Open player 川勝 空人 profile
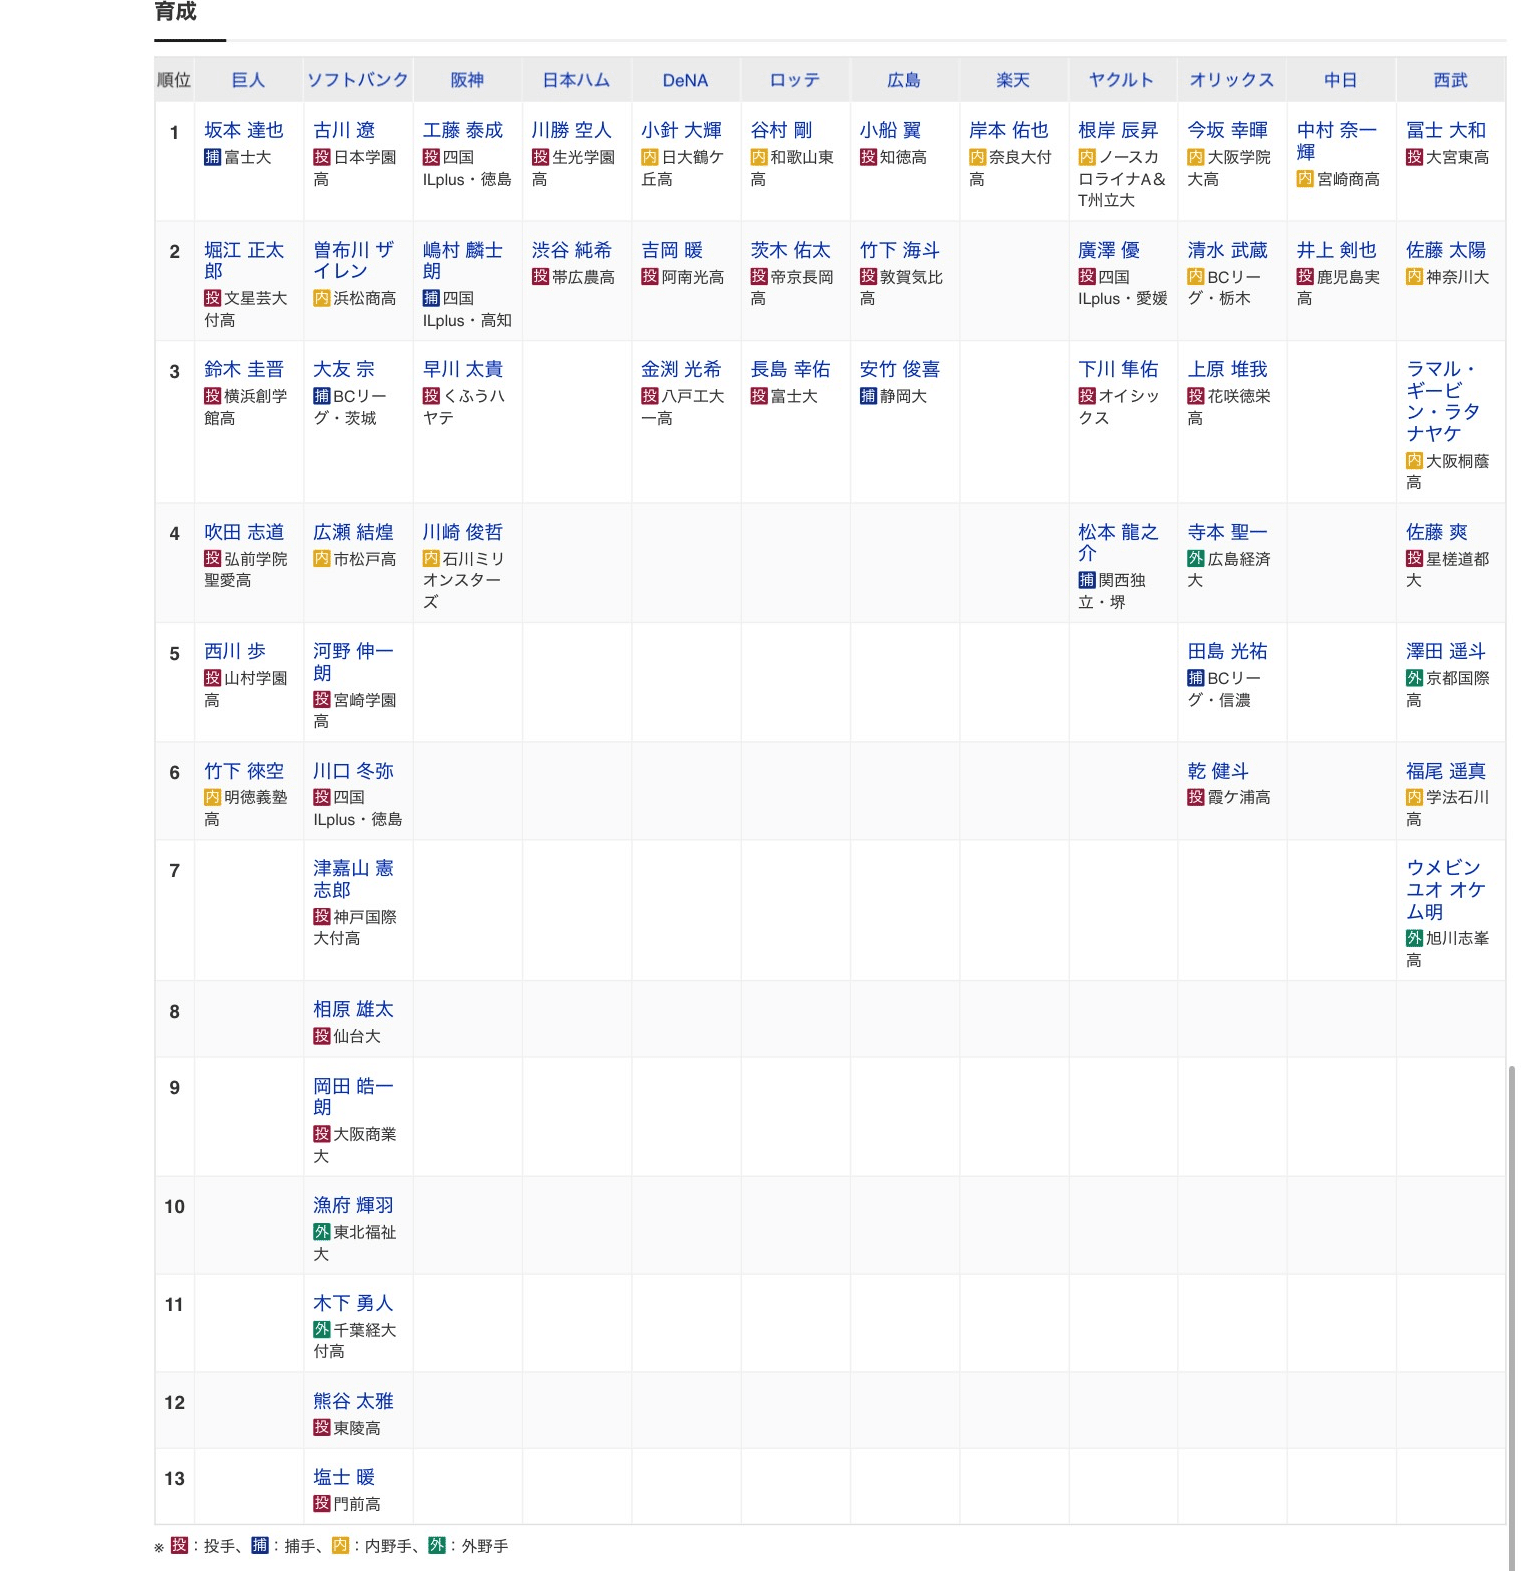This screenshot has height=1571, width=1521. click(x=571, y=130)
